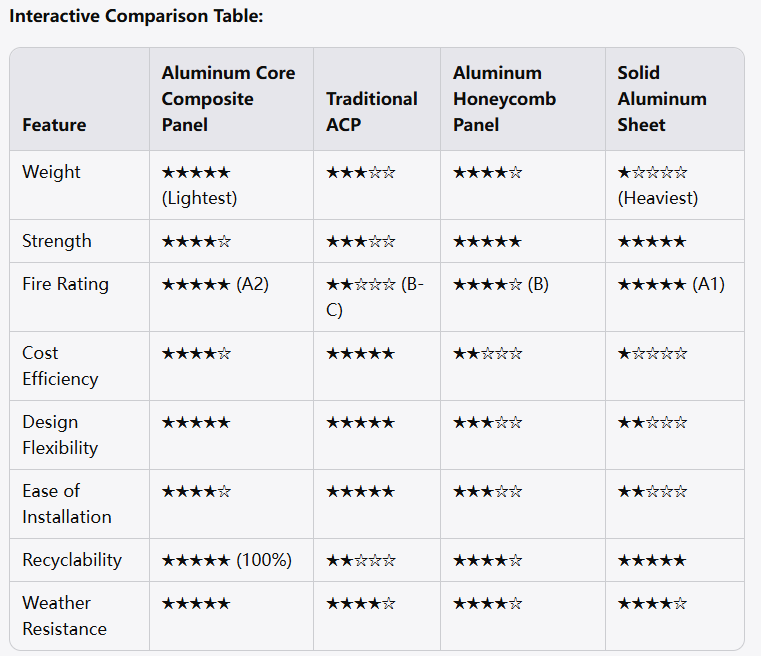Click the Design Flexibility row label
The width and height of the screenshot is (764, 656).
pyautogui.click(x=60, y=435)
